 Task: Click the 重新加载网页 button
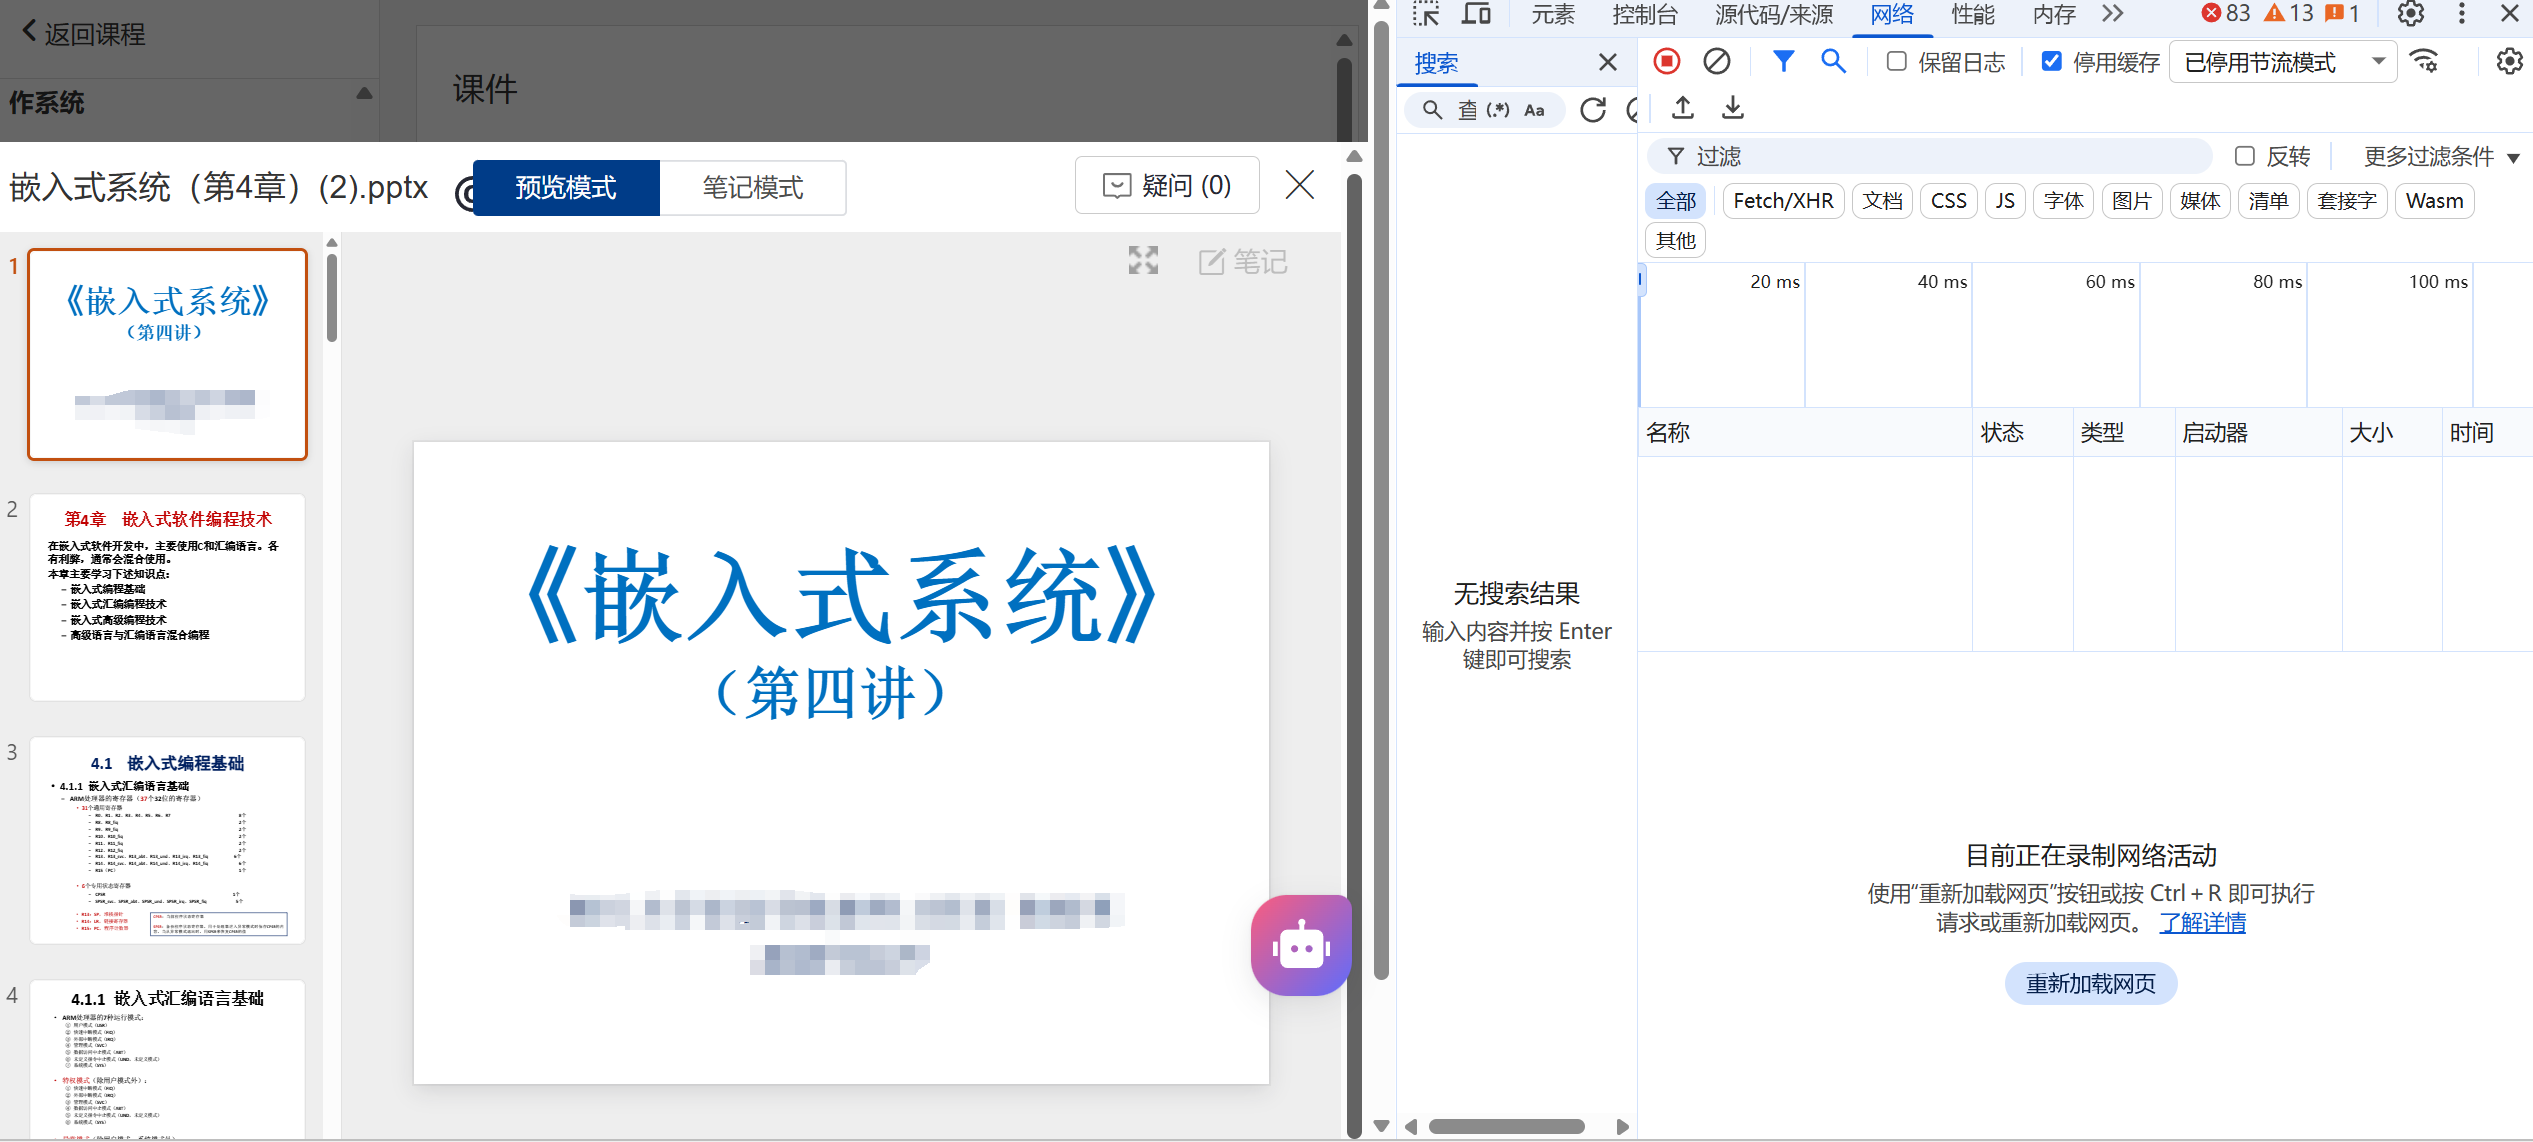[x=2090, y=984]
